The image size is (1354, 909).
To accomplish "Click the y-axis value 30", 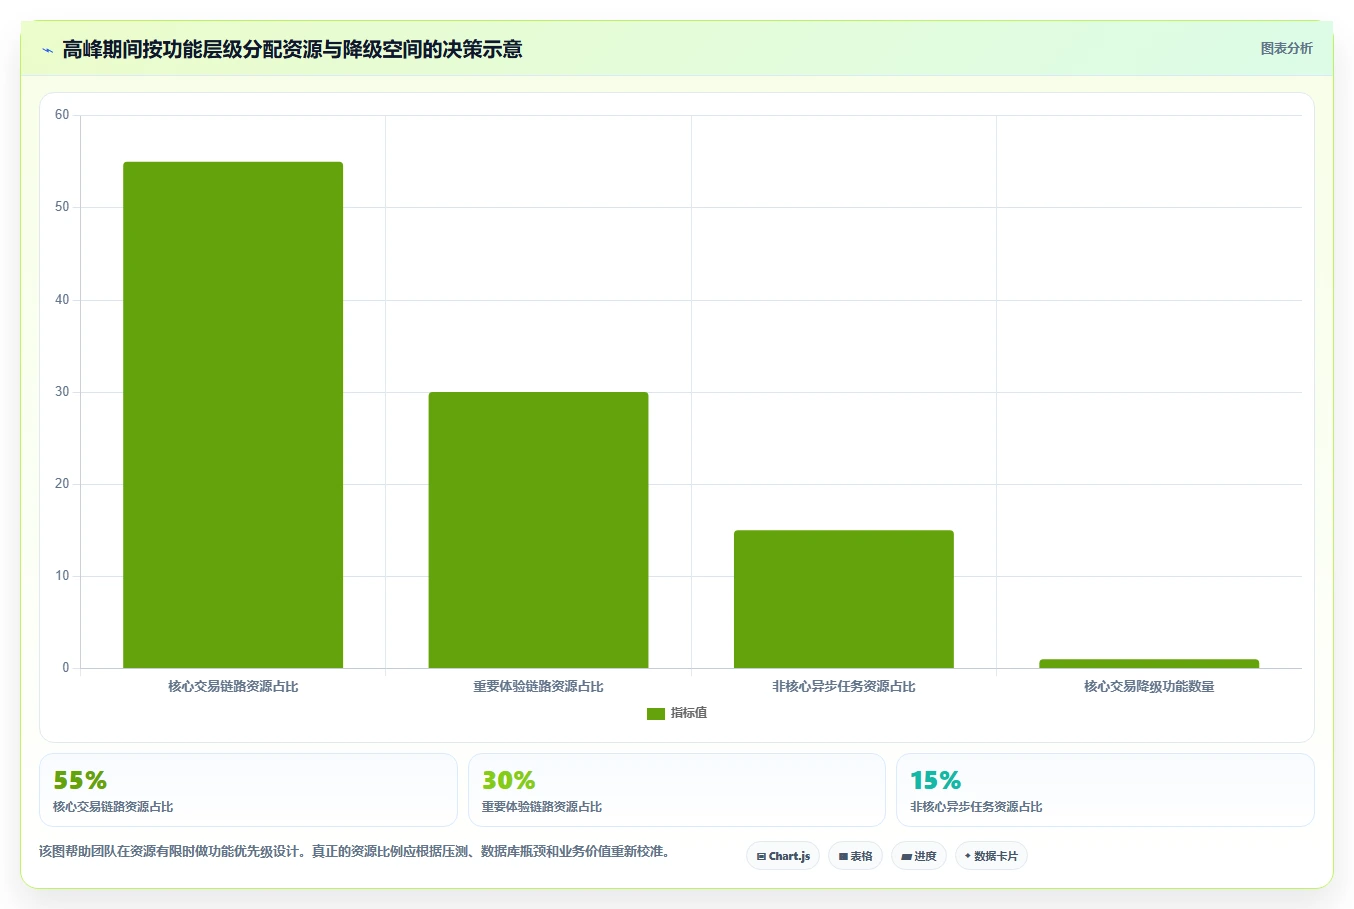I will coord(62,392).
